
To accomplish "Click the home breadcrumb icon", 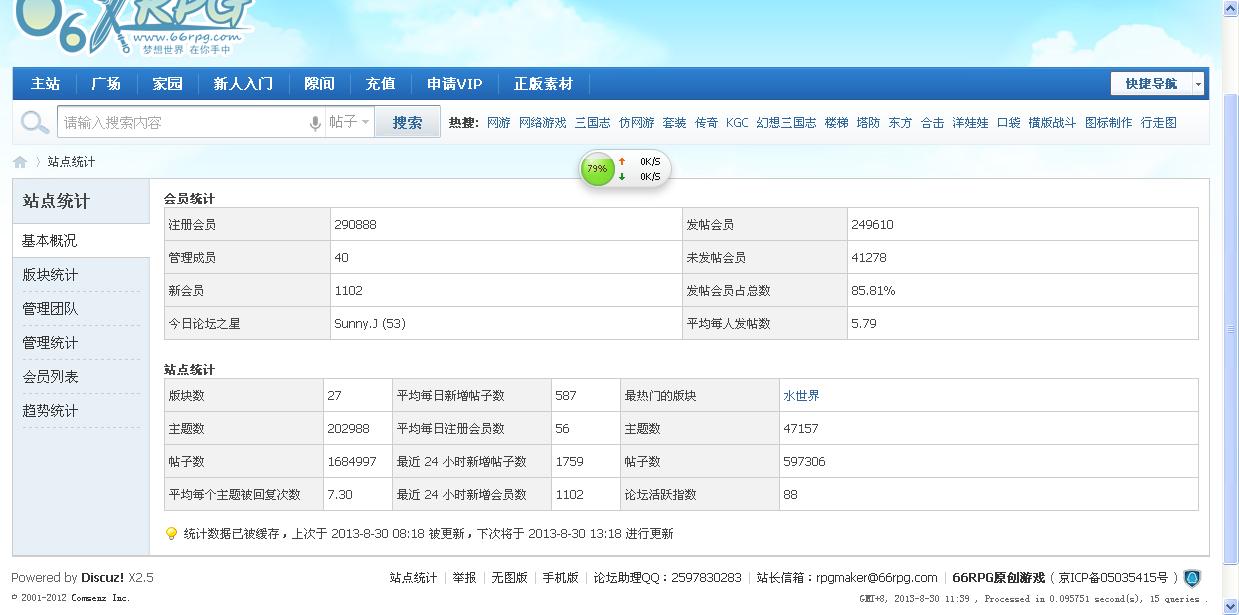I will (x=20, y=162).
